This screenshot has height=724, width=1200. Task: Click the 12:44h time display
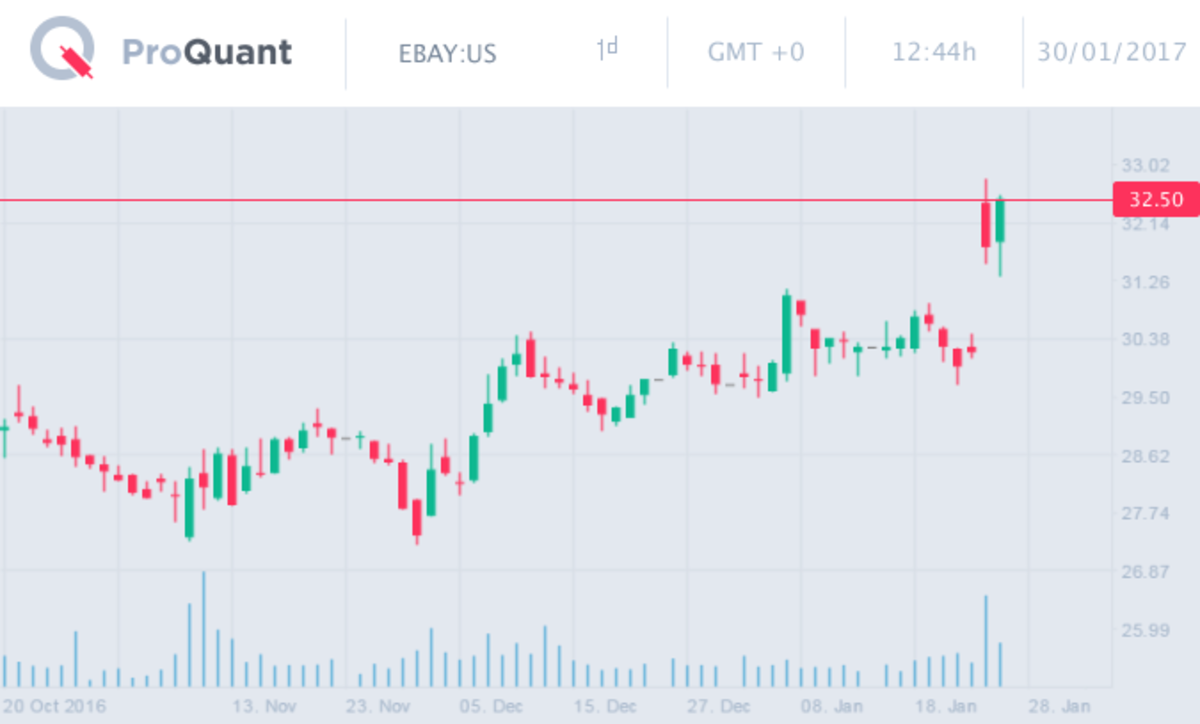(x=933, y=52)
